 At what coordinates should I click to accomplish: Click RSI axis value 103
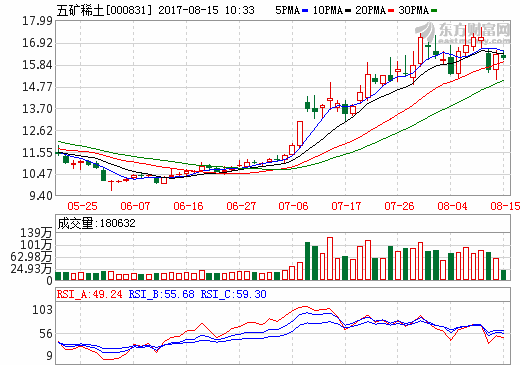(x=42, y=310)
